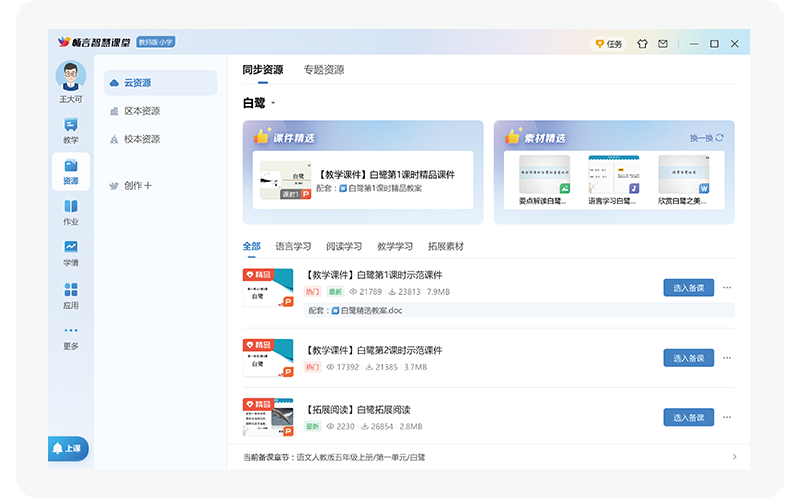Click 26854 download count of 白鹭拓展阅读

click(x=377, y=427)
